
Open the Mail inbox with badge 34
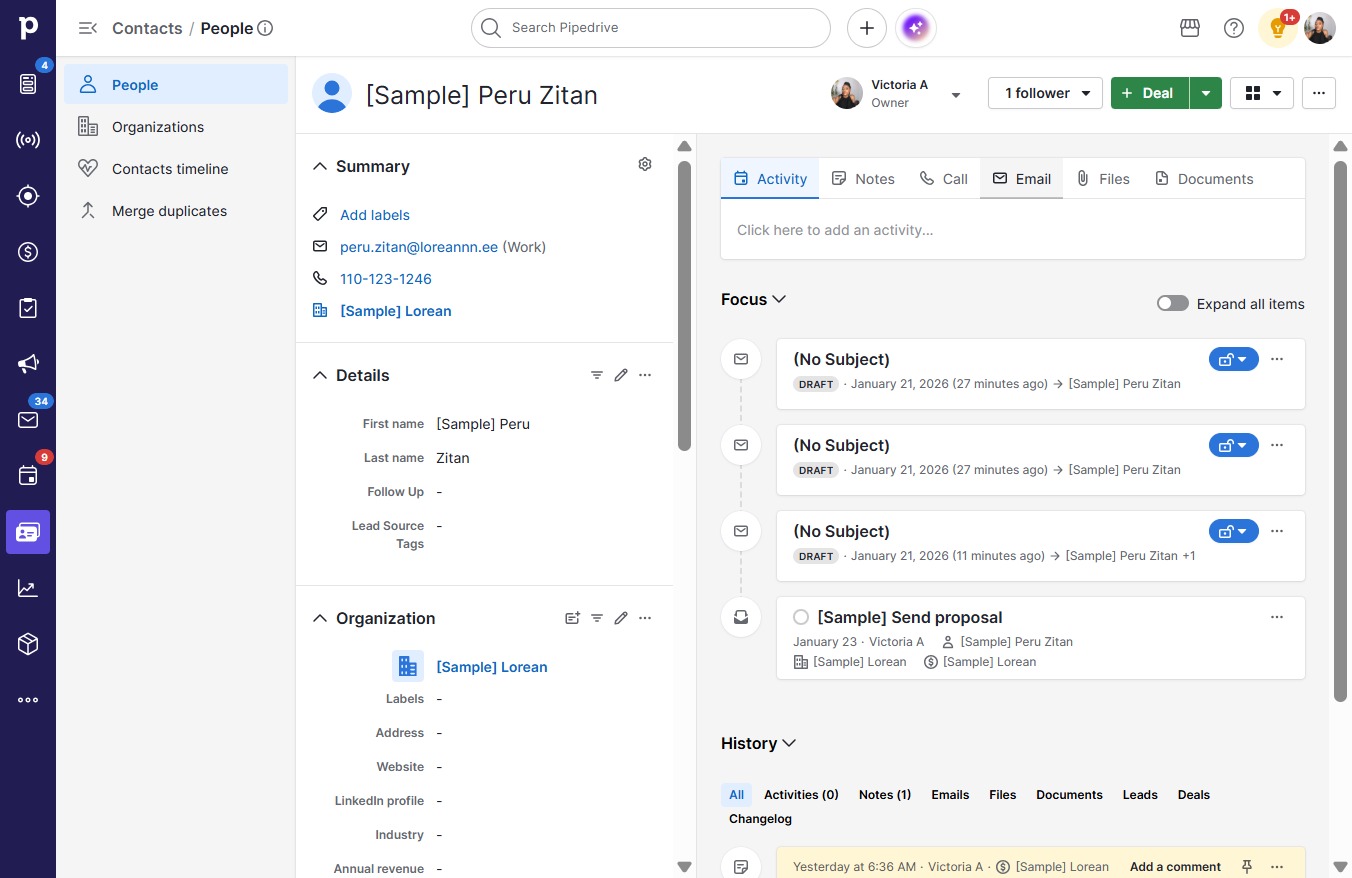click(28, 420)
